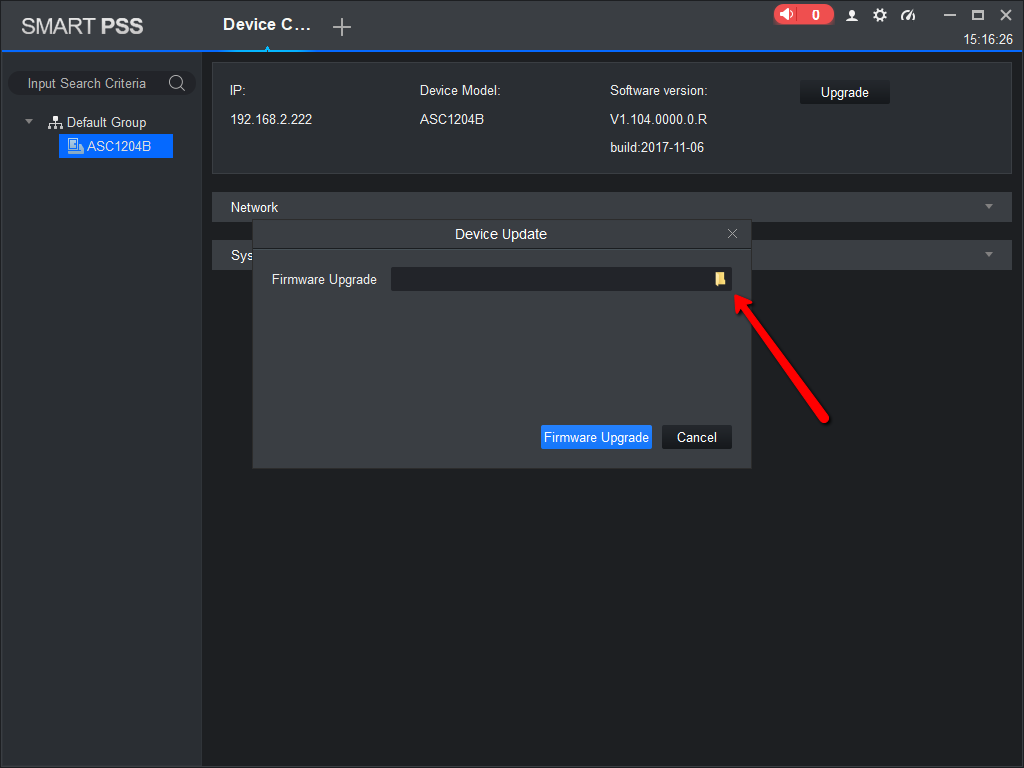This screenshot has height=768, width=1024.
Task: Click the build:2017-11-06 text
Action: (x=657, y=148)
